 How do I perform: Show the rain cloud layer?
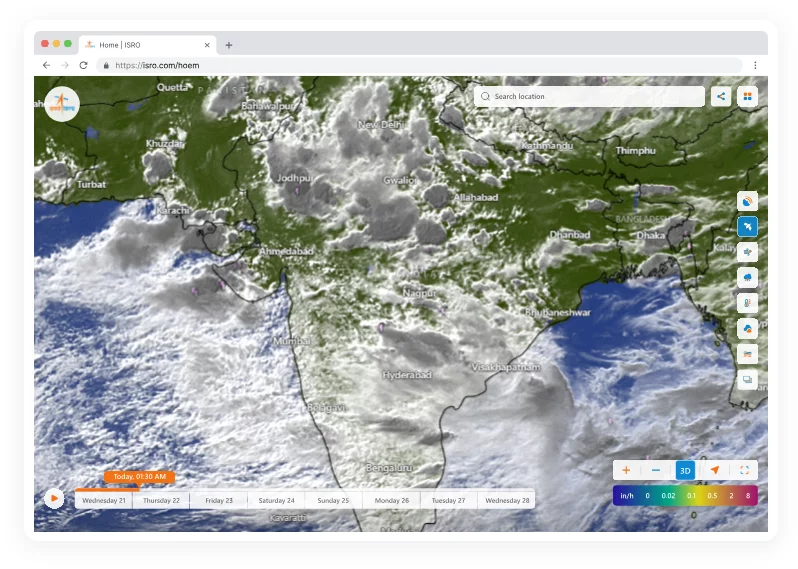point(747,277)
